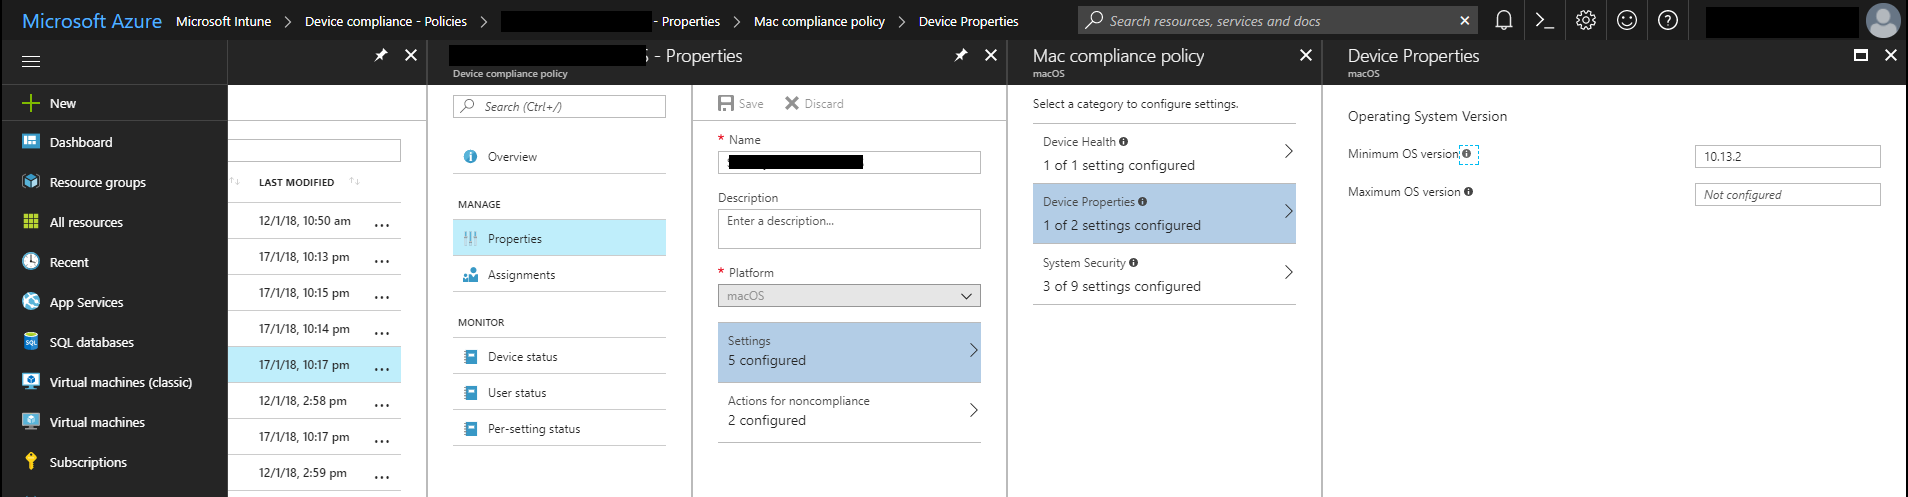Open options for the 17/1/18 10:13 pm row
The height and width of the screenshot is (497, 1908).
pos(382,259)
